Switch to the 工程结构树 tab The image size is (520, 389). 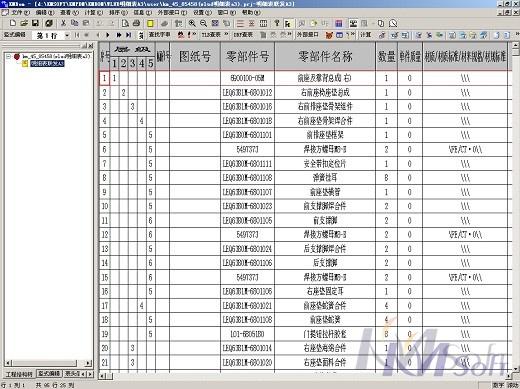19,374
